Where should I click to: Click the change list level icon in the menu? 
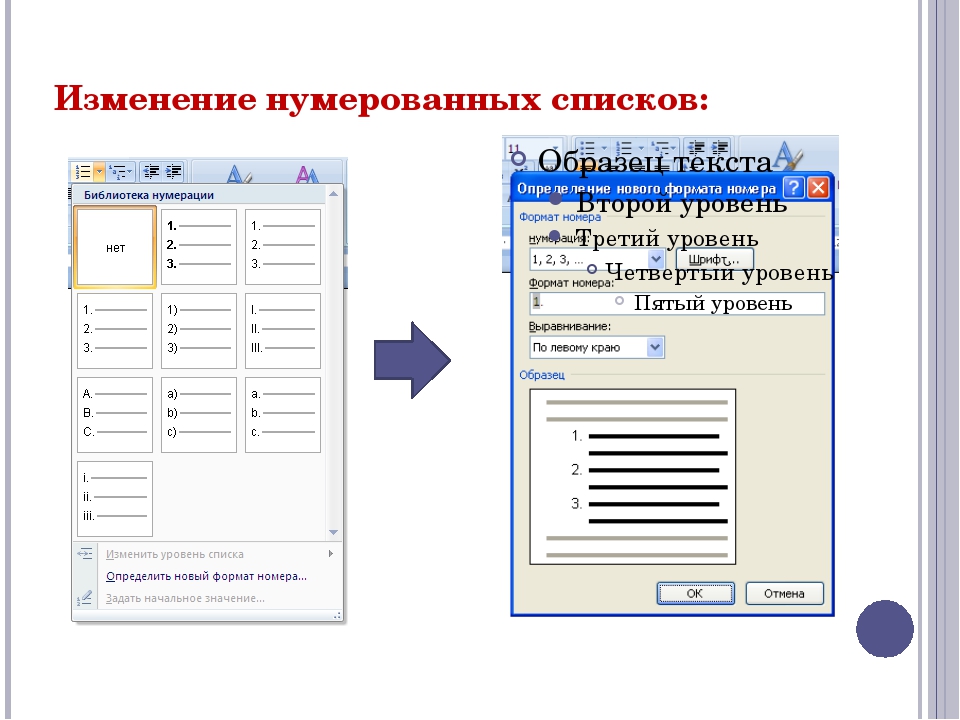coord(85,553)
